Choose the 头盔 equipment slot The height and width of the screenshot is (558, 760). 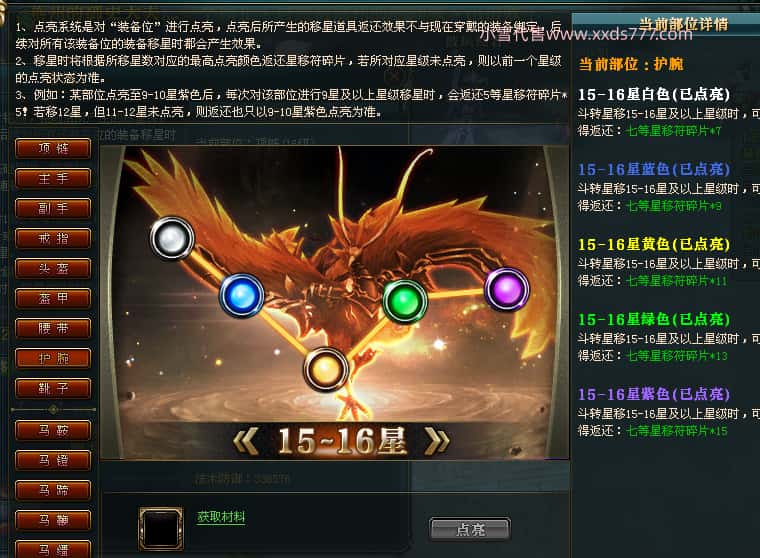pos(53,269)
